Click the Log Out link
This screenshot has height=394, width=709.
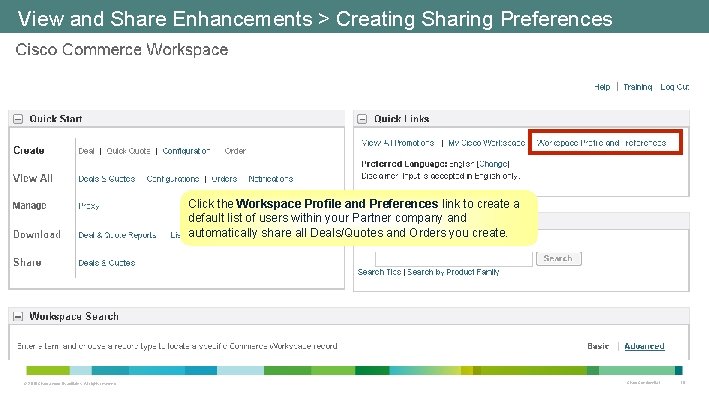click(x=675, y=87)
